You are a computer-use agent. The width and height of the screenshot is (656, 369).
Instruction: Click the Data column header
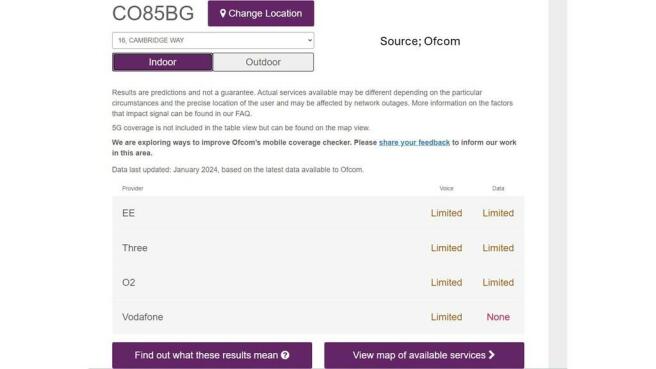tap(498, 188)
